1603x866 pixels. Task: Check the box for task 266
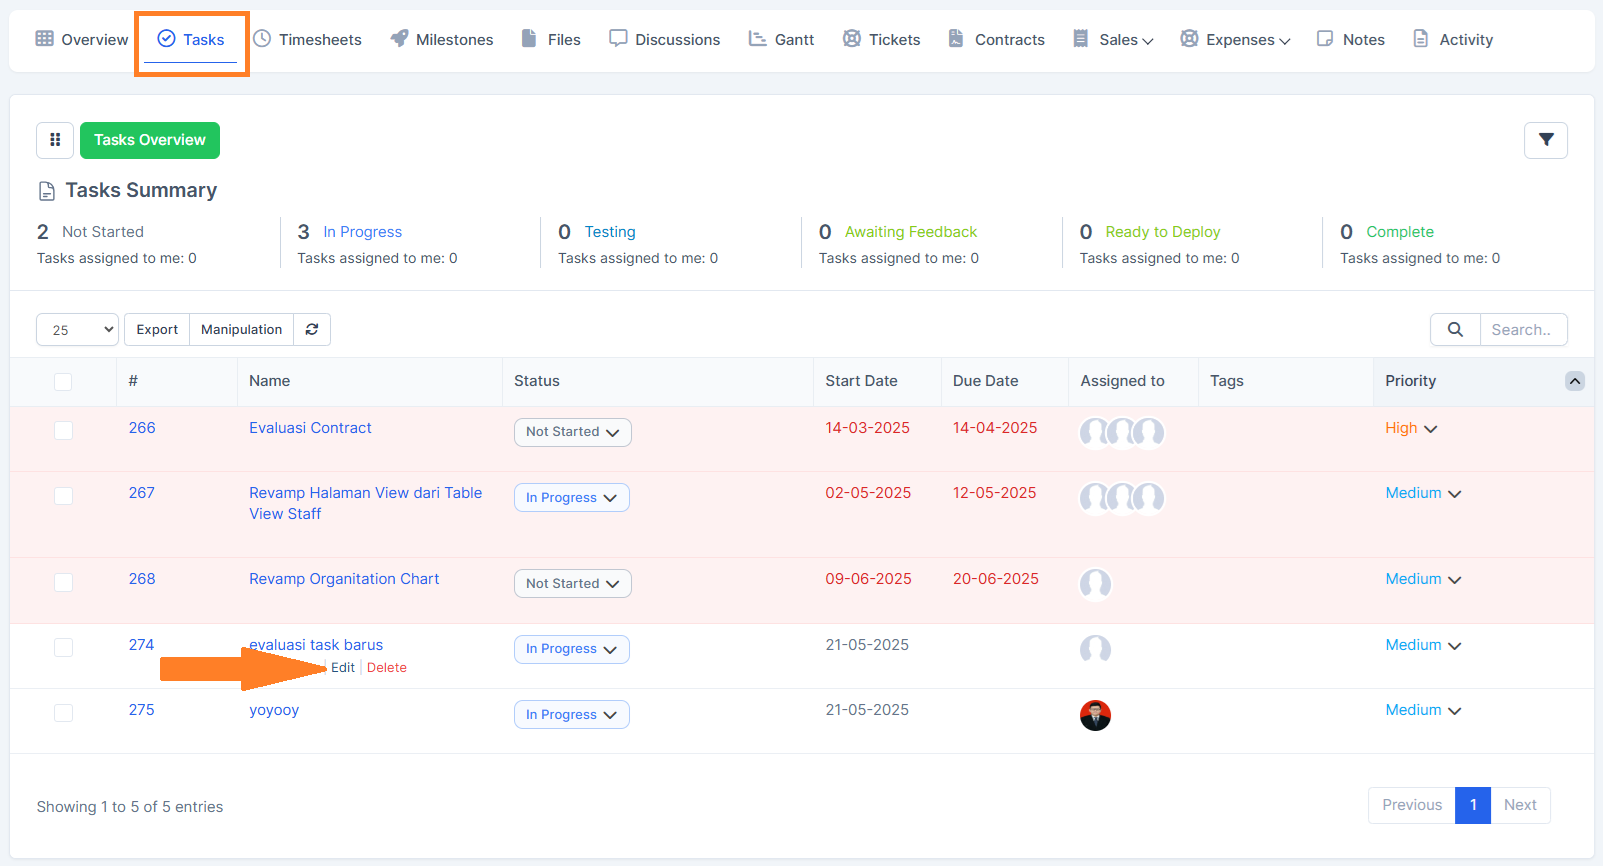[x=63, y=430]
